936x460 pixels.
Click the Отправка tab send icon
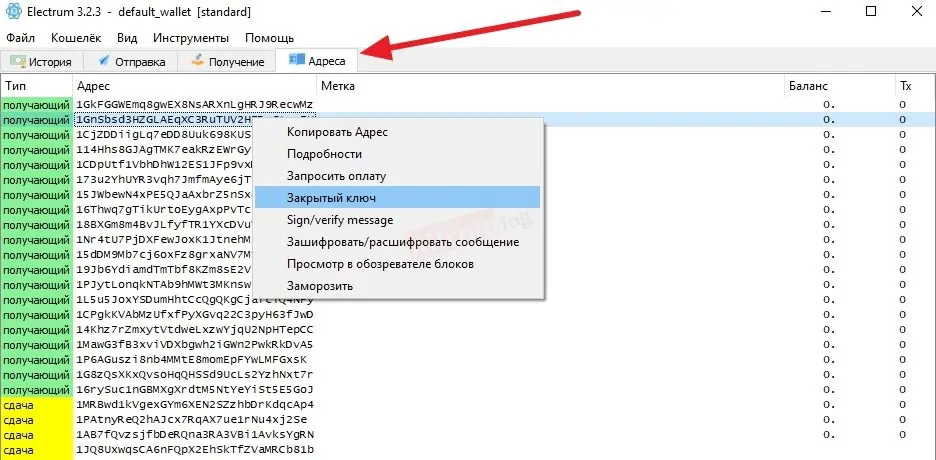pos(103,61)
